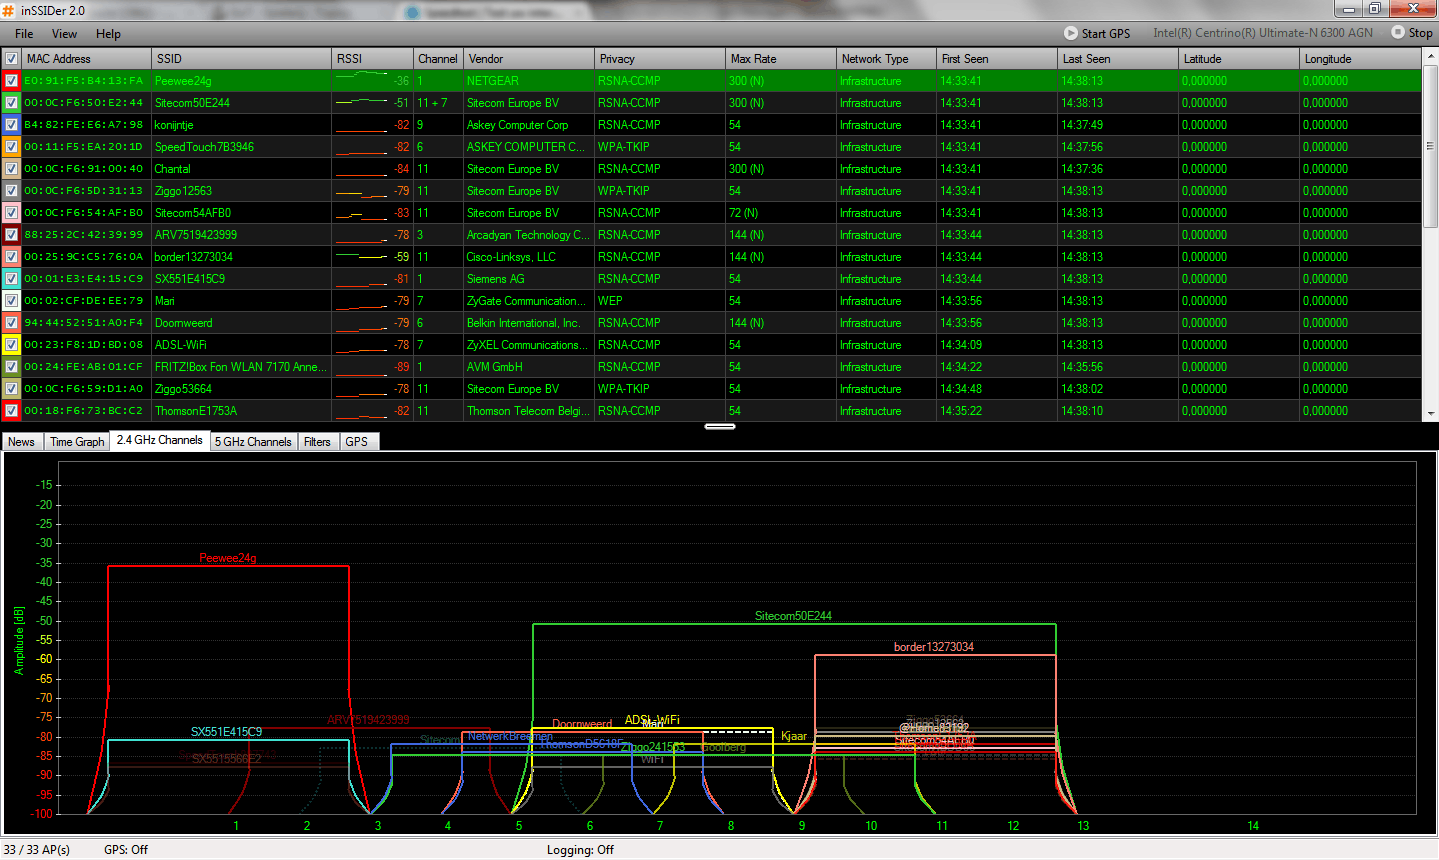Click the Start GPS play icon

[x=1071, y=33]
